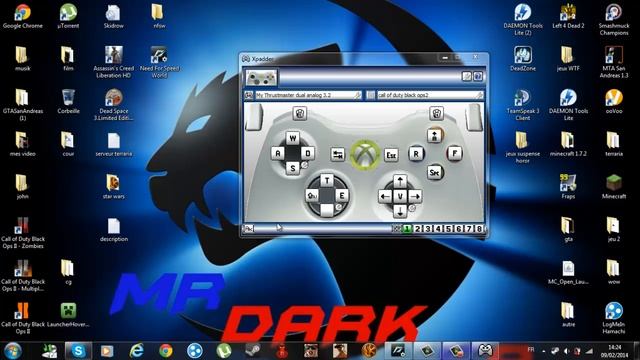Click the E key on the D-pad

tap(342, 196)
